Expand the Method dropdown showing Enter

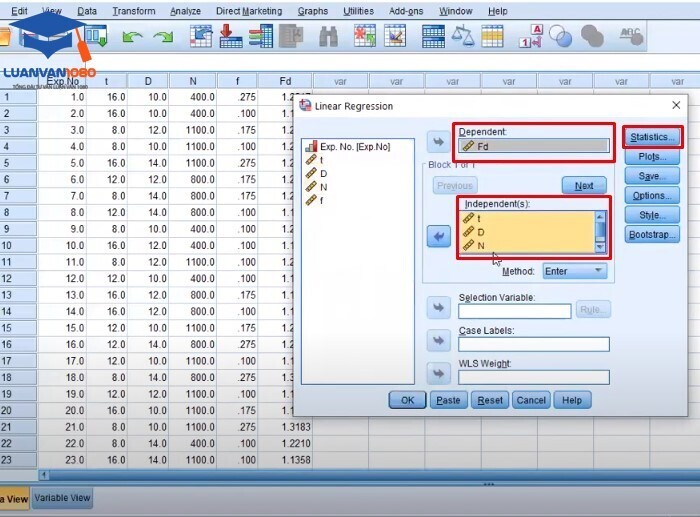(574, 271)
